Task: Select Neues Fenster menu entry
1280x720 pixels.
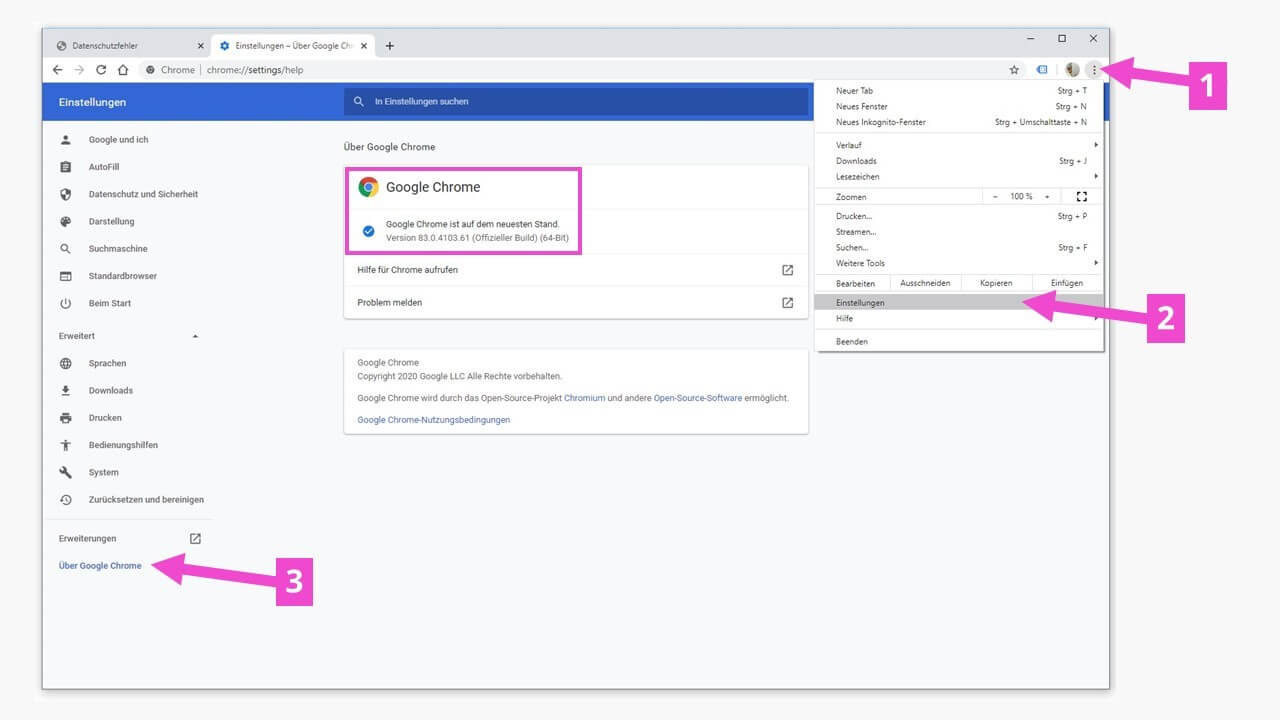Action: pos(959,106)
